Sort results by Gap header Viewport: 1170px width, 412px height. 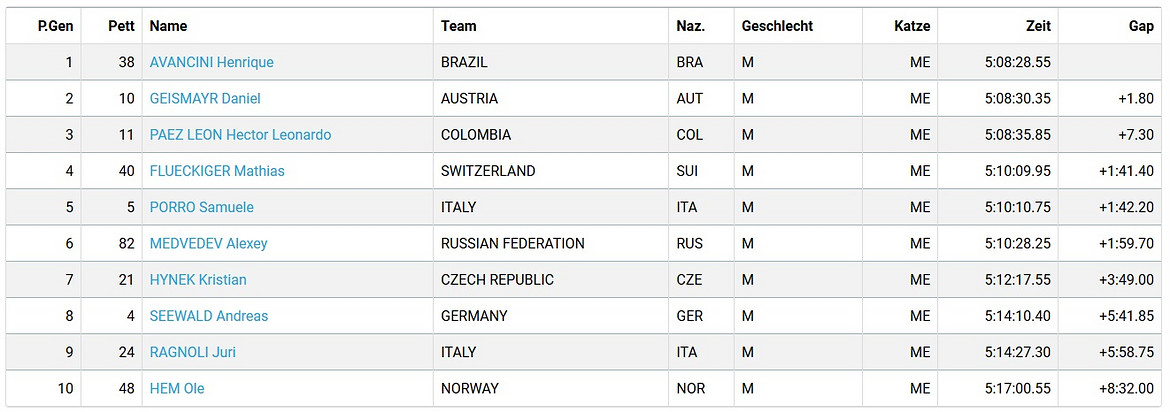coord(1142,26)
